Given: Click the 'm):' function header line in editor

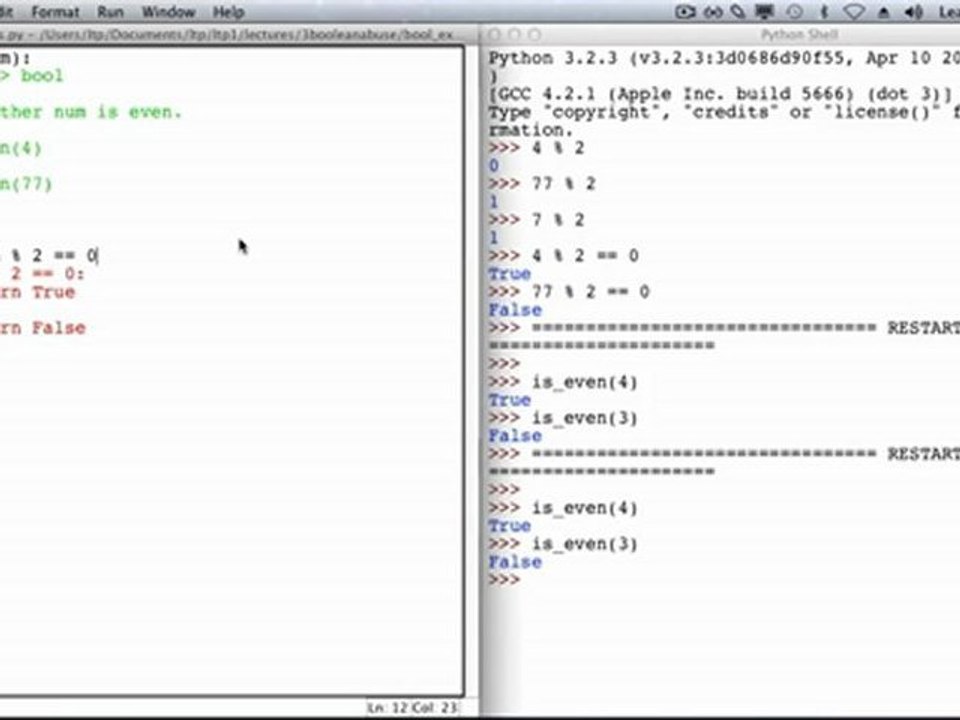Looking at the screenshot, I should coord(15,58).
